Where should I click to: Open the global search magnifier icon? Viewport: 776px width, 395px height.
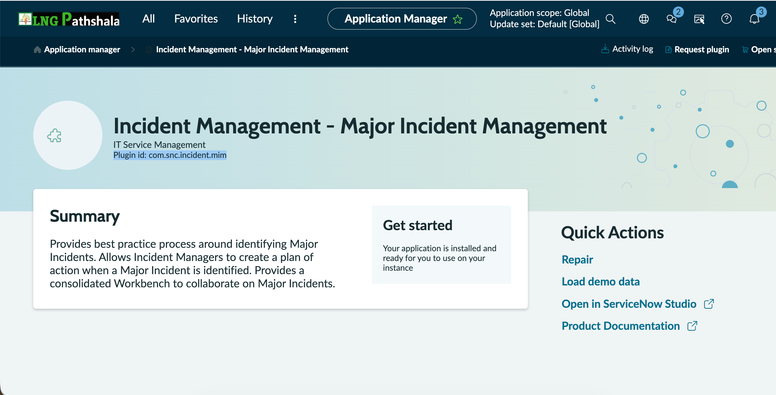click(x=611, y=19)
